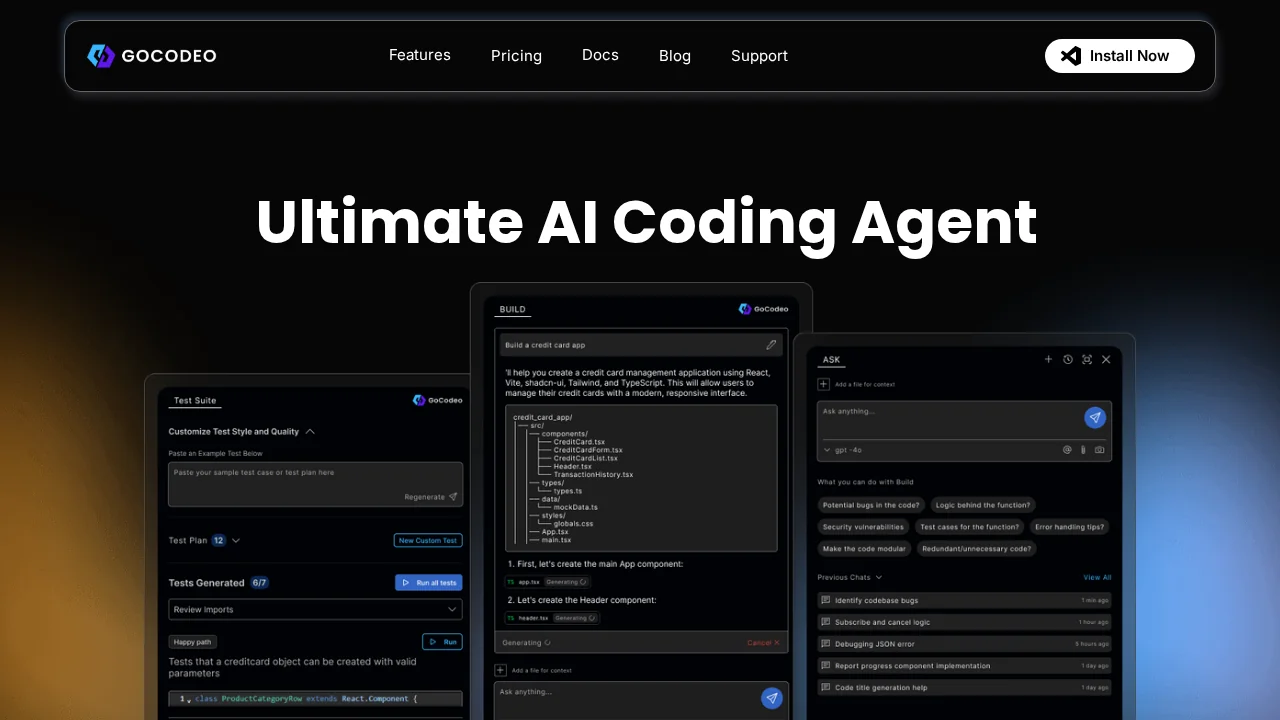Open chat history using the clock icon
This screenshot has width=1280, height=720.
tap(1067, 359)
